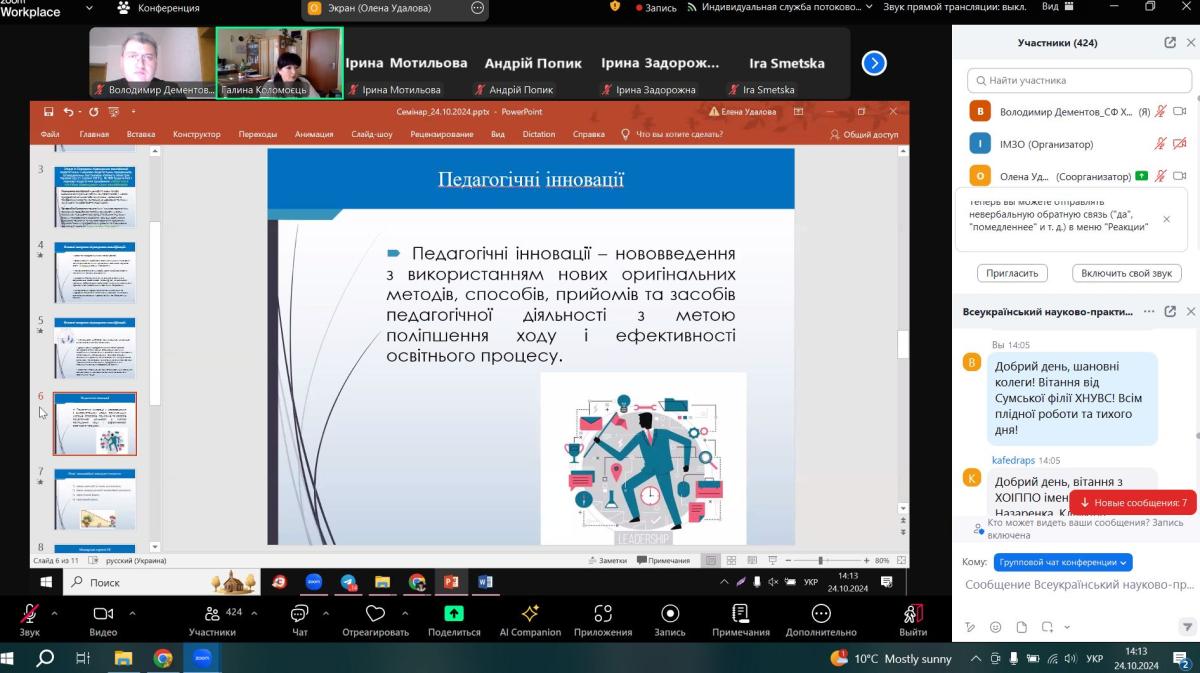Pop out the Participants panel
Viewport: 1200px width, 673px height.
pos(1170,43)
